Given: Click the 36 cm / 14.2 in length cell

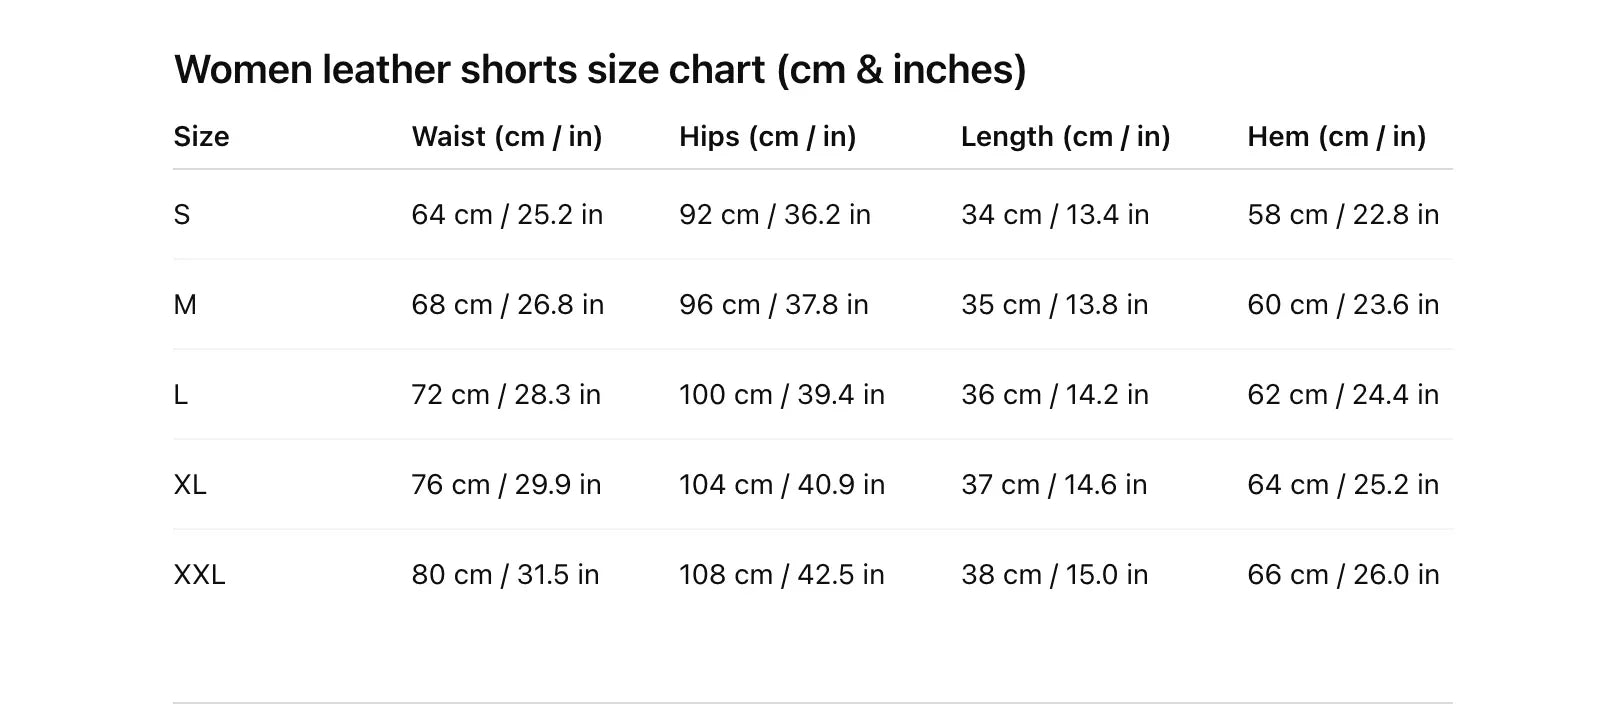Looking at the screenshot, I should [x=1054, y=395].
